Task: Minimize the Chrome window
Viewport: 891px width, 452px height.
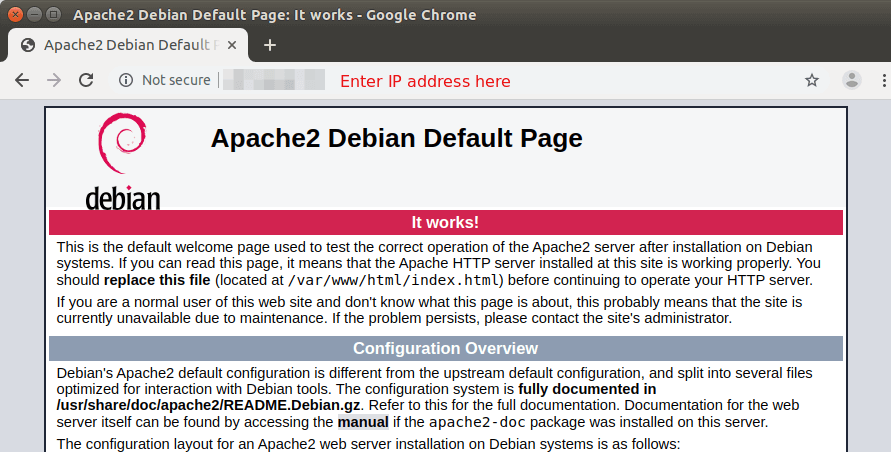Action: 34,15
